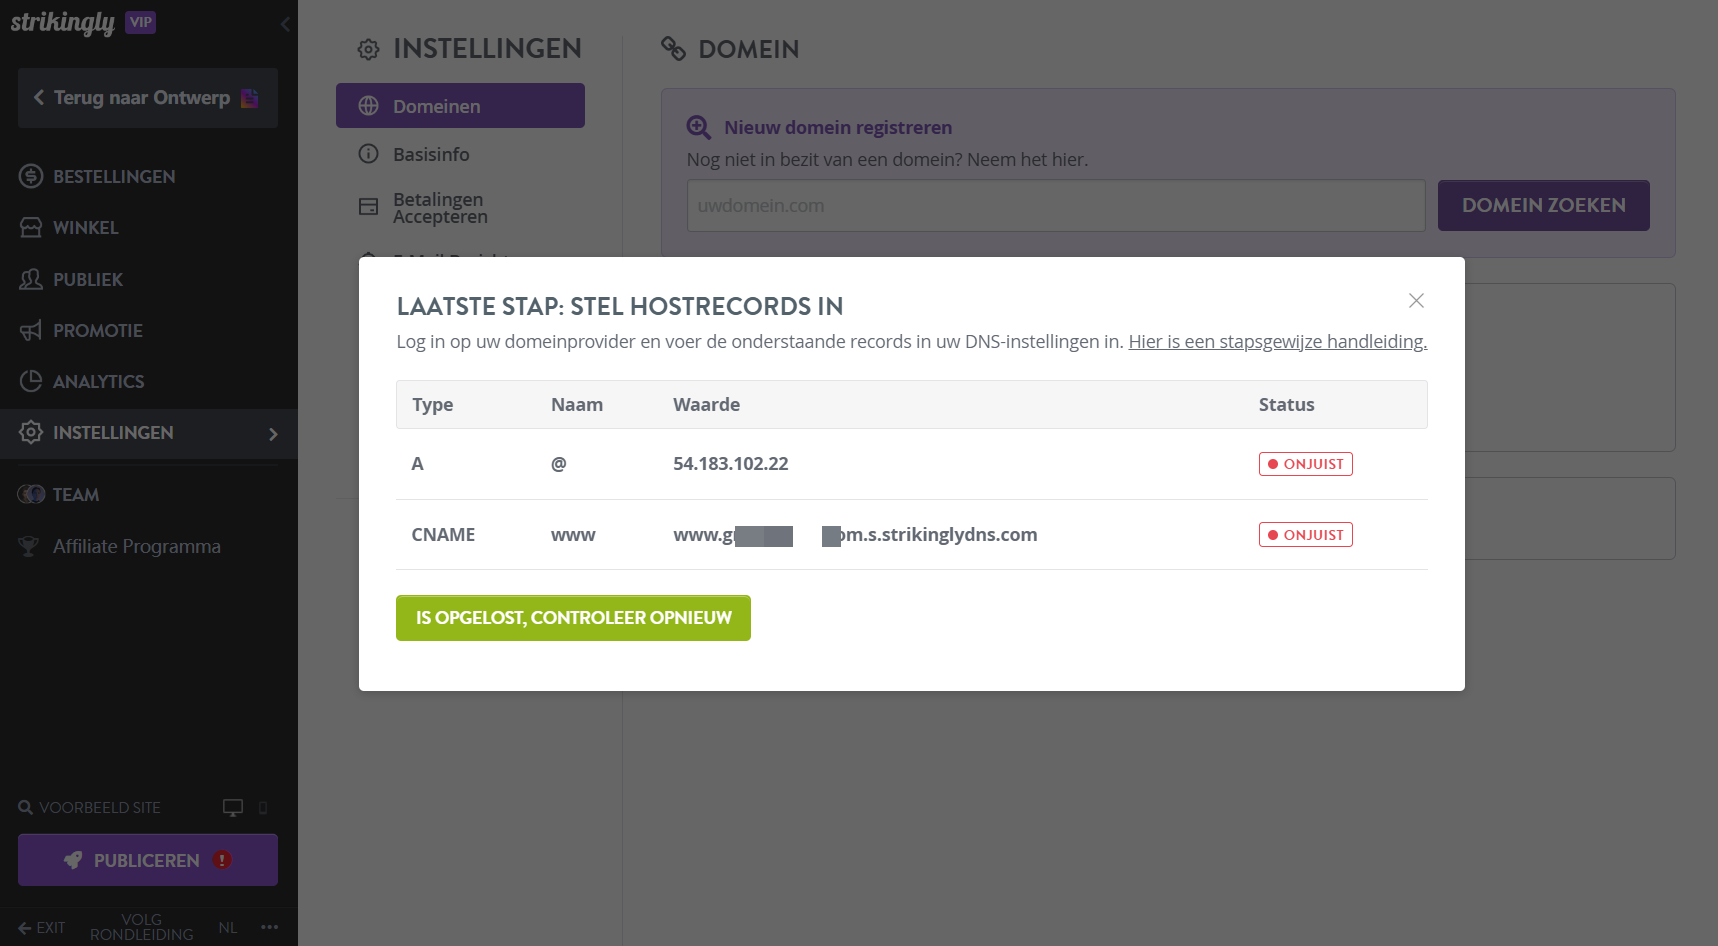Go back with Terug naar Ontwerp
The height and width of the screenshot is (946, 1718).
(x=148, y=98)
